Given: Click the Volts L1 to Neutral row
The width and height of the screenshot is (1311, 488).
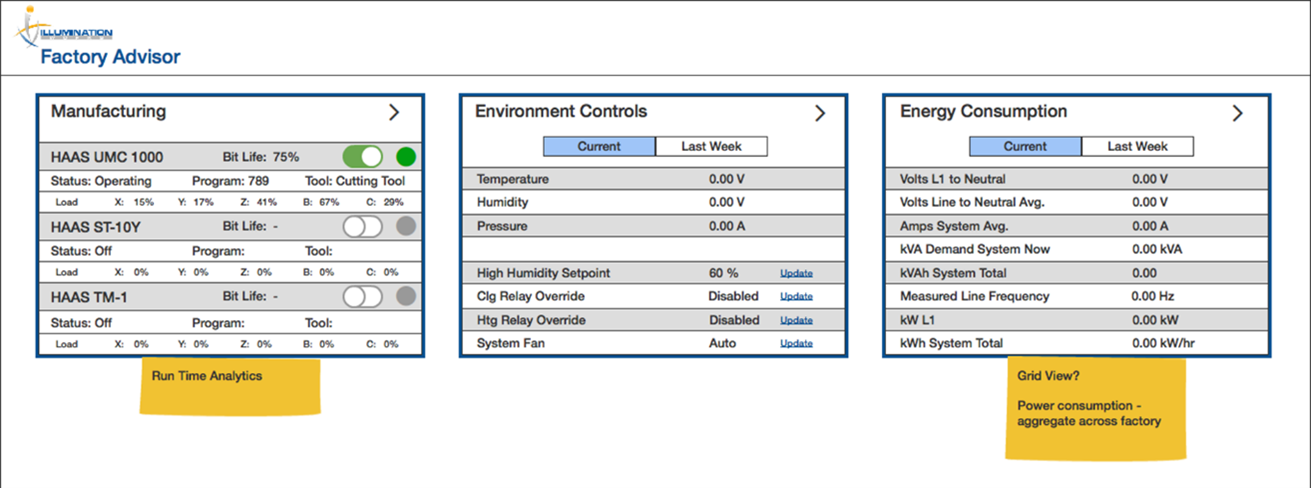Looking at the screenshot, I should pyautogui.click(x=1077, y=179).
